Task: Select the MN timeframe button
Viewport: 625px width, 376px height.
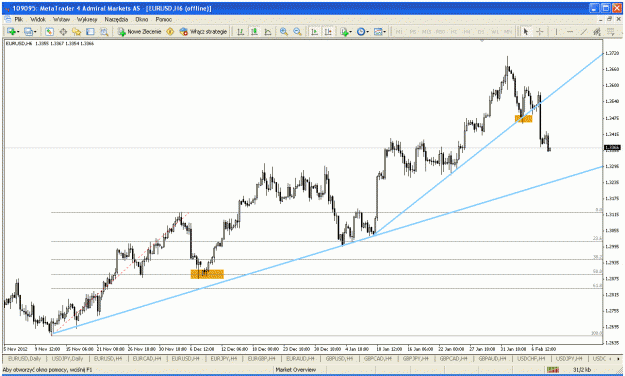Action: (508, 31)
